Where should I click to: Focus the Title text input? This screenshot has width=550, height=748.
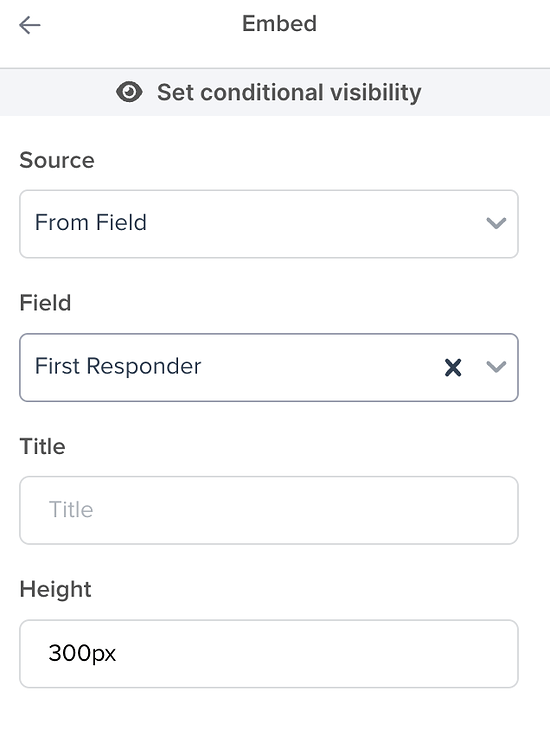269,510
